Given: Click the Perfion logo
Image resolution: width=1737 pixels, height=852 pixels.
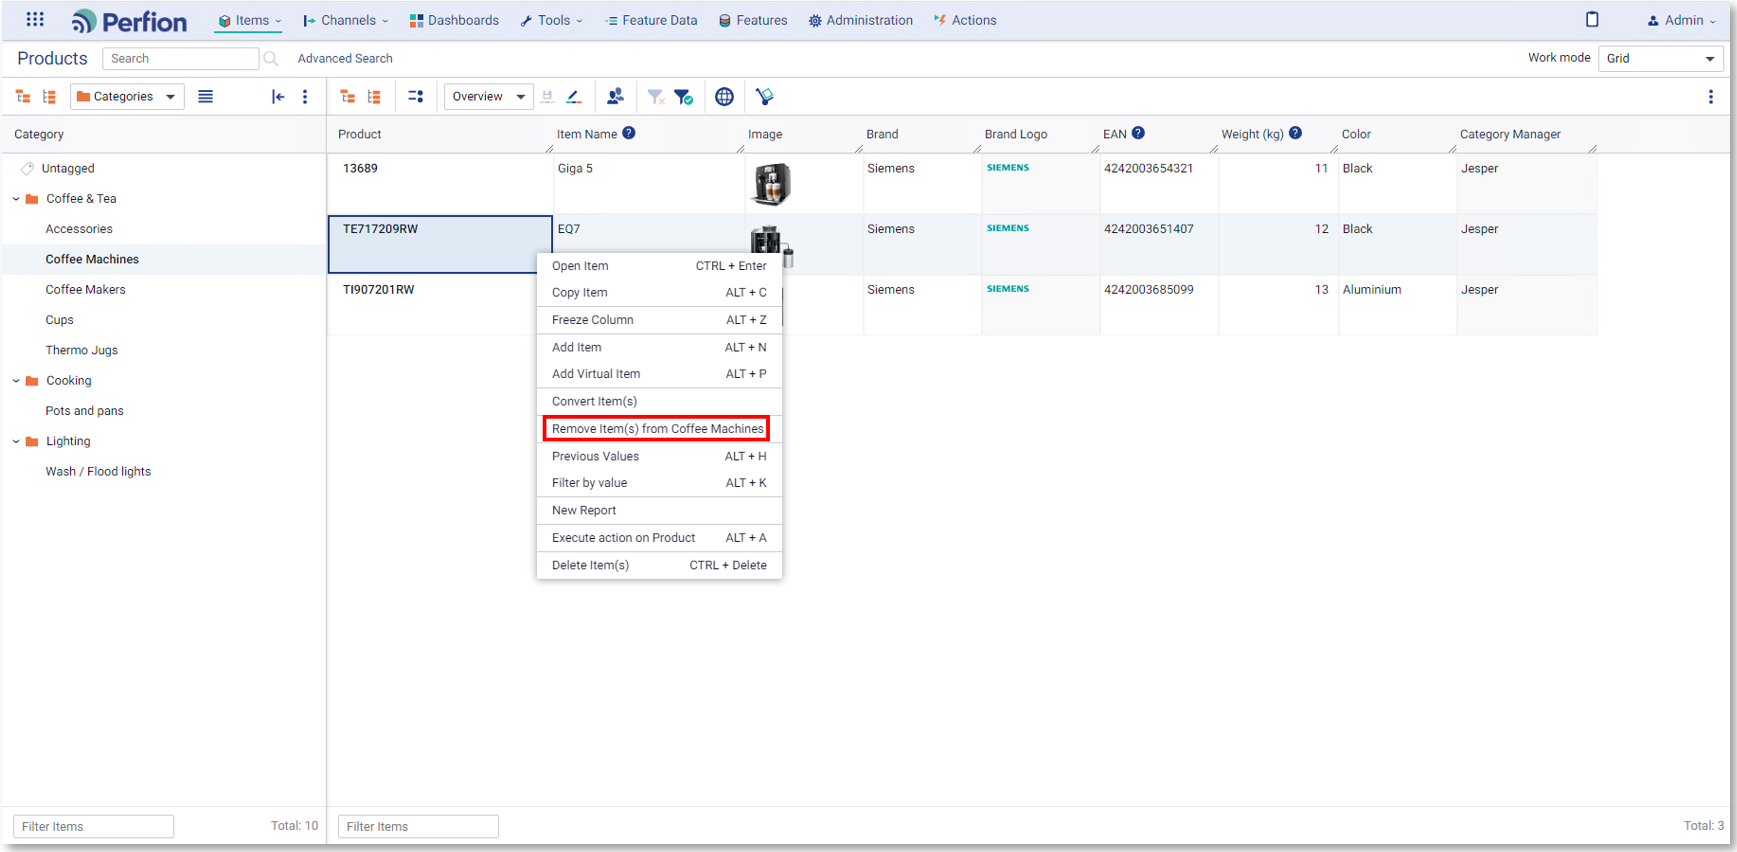Looking at the screenshot, I should pyautogui.click(x=129, y=21).
